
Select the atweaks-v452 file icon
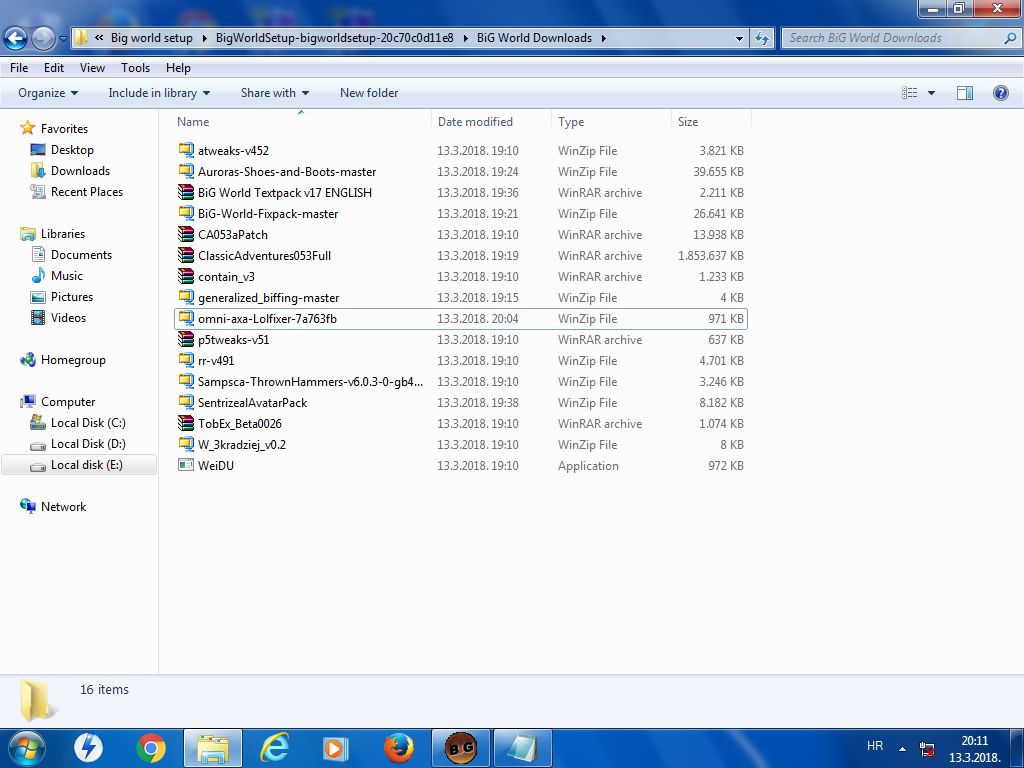click(x=186, y=150)
